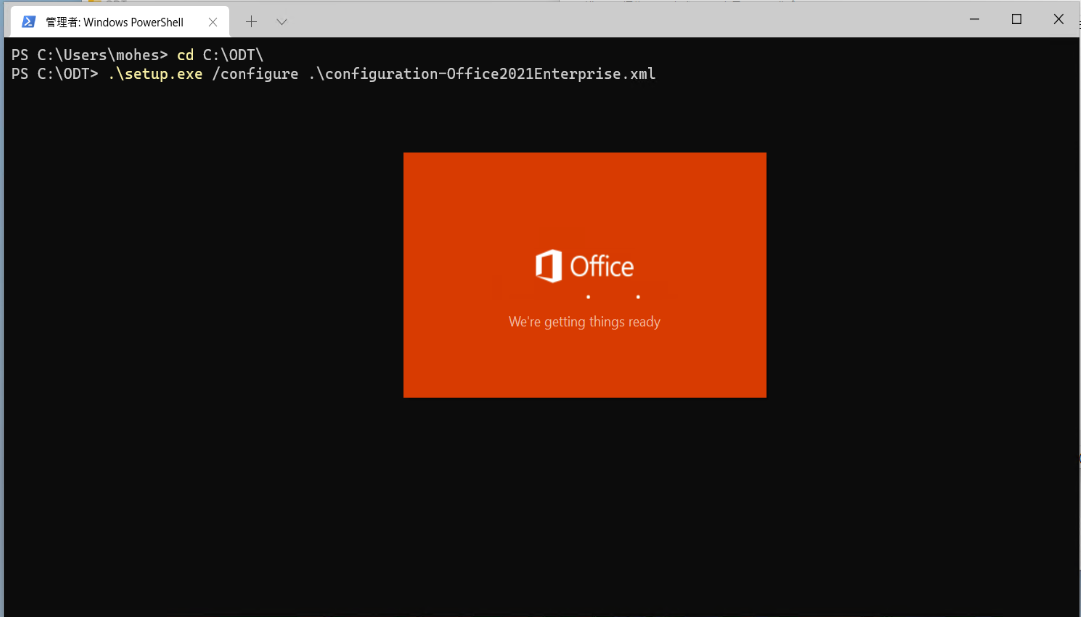
Task: Click the PowerShell icon on the tab
Action: pos(28,22)
